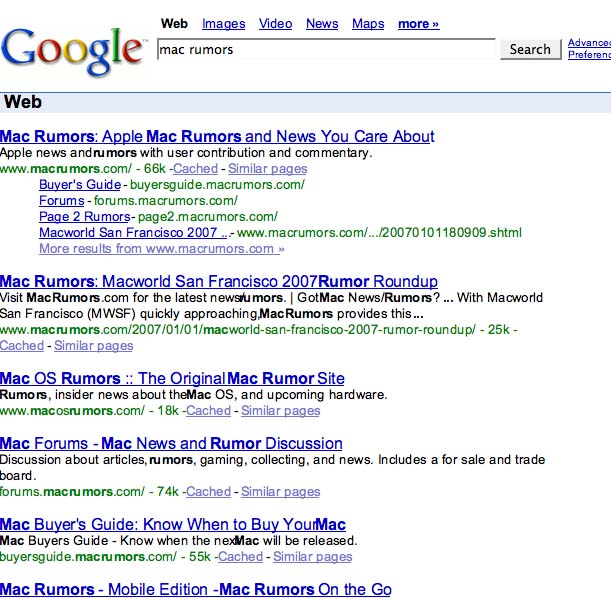The image size is (611, 598).
Task: Open 'Mac Buyer's Guide: Know When to Buy'
Action: pyautogui.click(x=173, y=525)
